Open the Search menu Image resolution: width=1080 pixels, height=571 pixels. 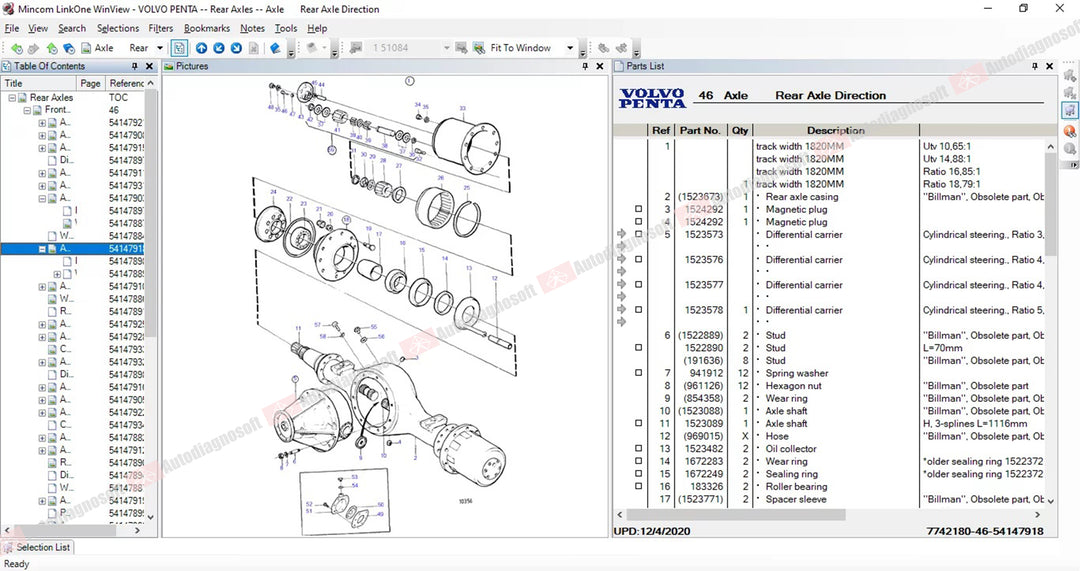[72, 28]
